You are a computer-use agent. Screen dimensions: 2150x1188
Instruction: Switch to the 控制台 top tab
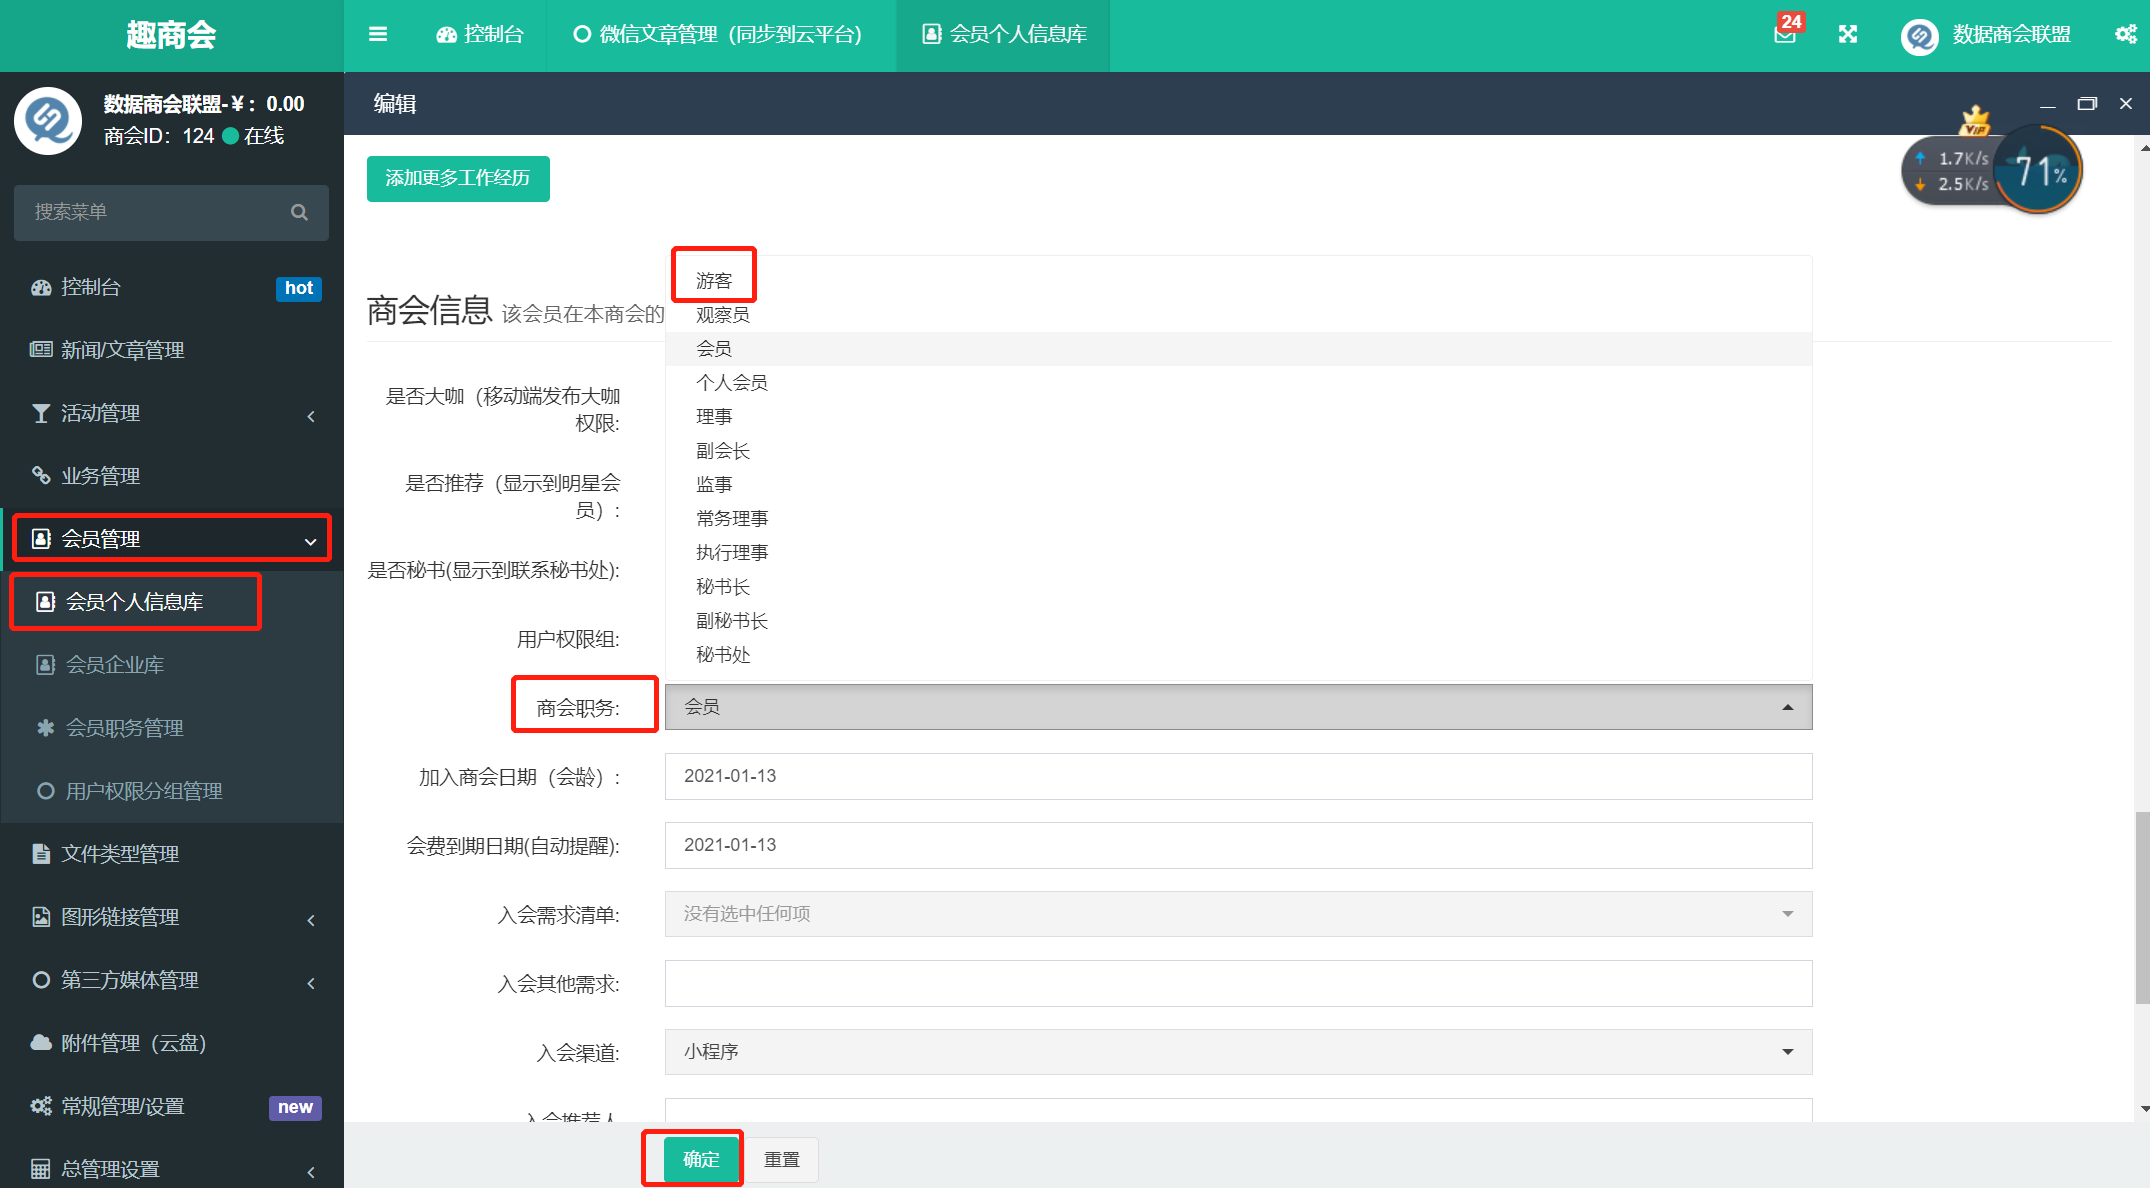point(480,34)
